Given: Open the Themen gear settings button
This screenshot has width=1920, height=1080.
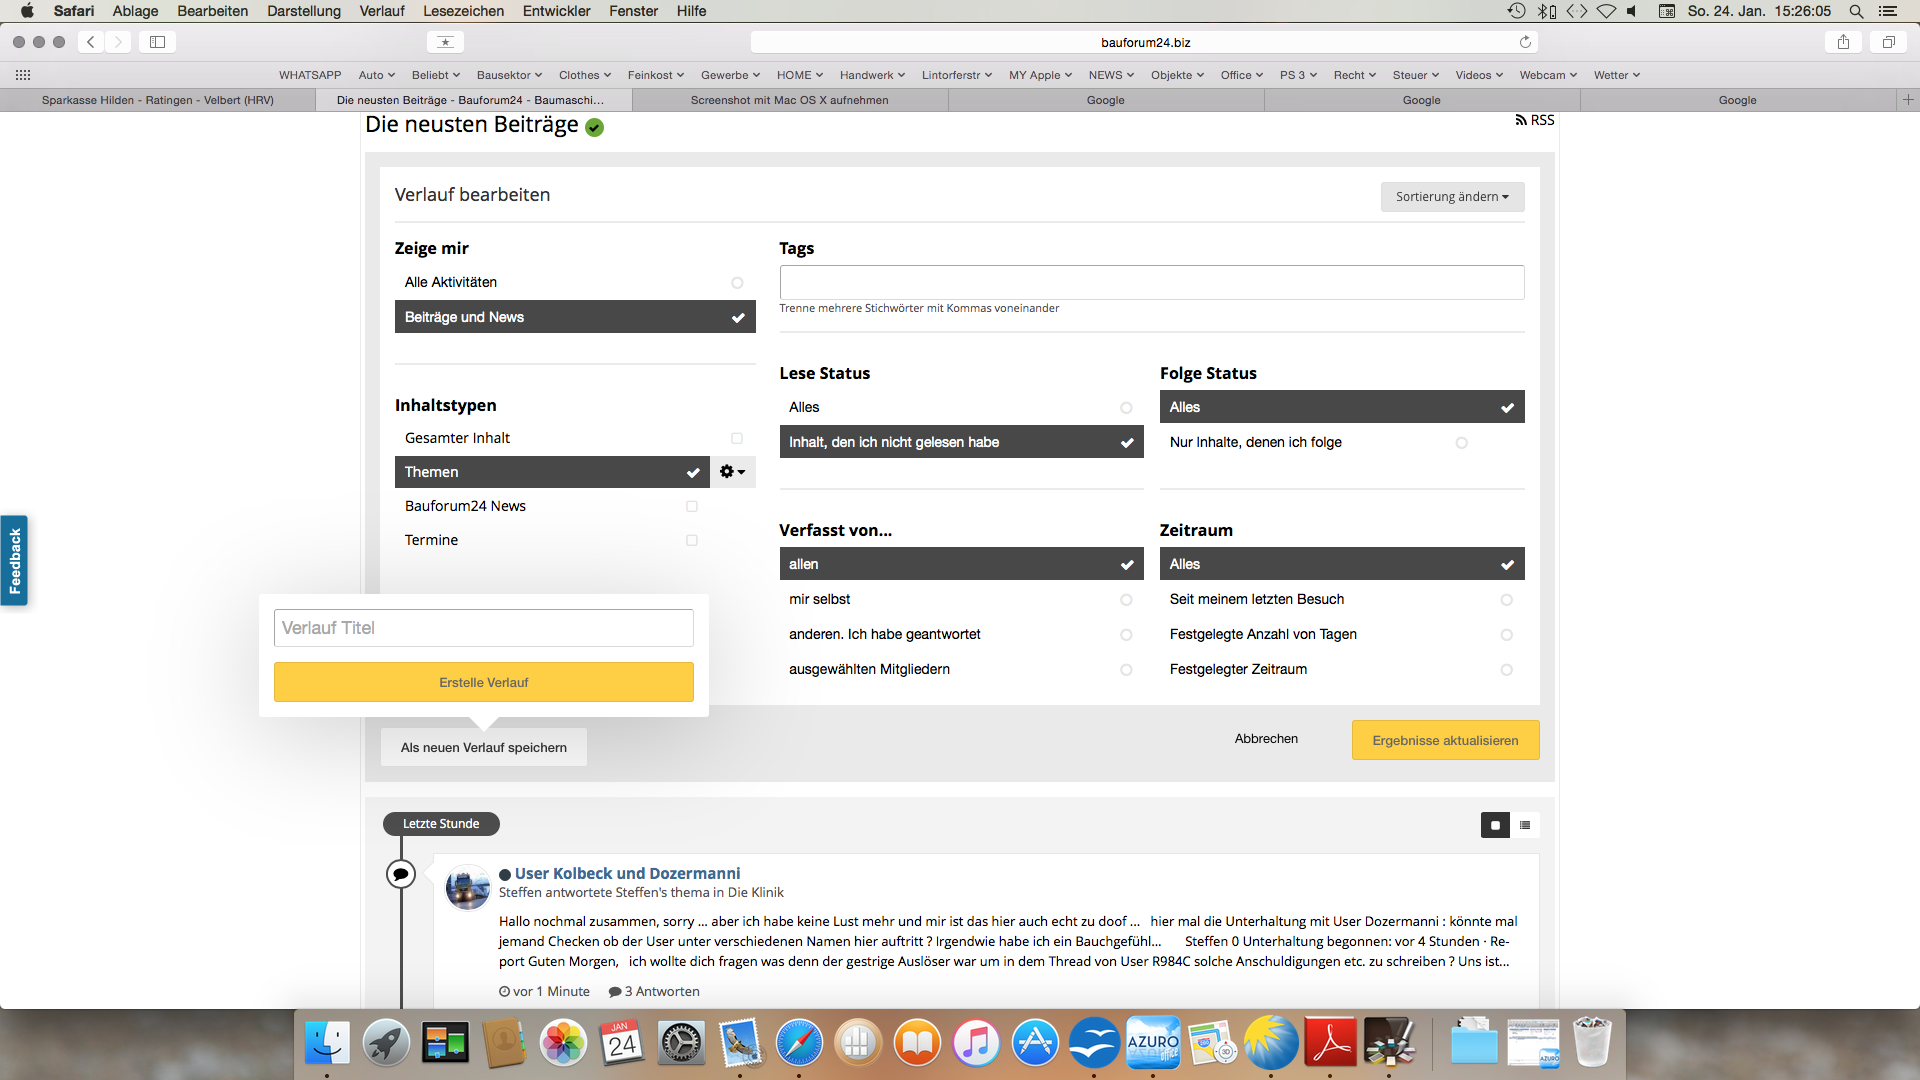Looking at the screenshot, I should [x=733, y=472].
